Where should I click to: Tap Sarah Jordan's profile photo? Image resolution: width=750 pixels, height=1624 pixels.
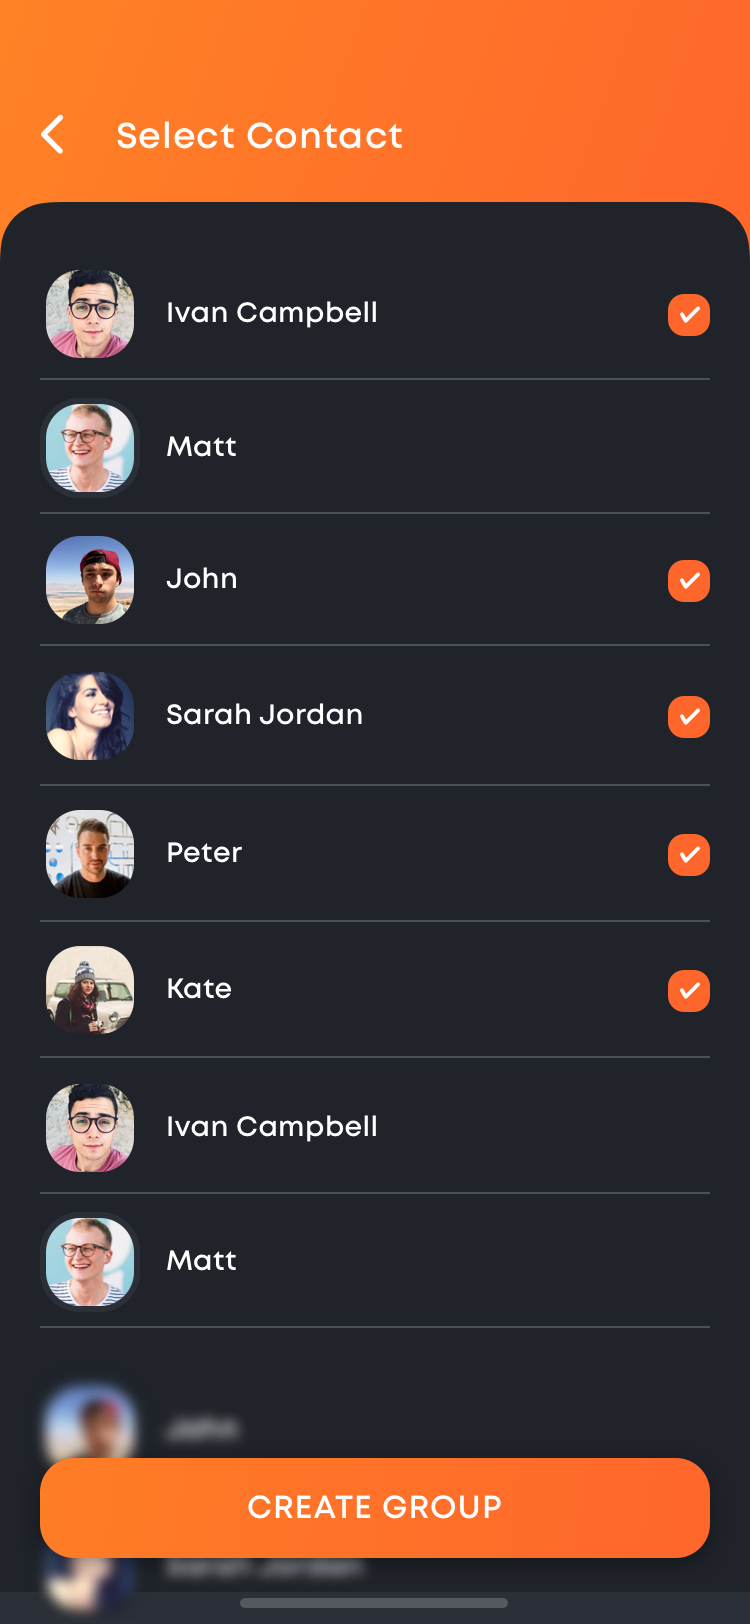pyautogui.click(x=90, y=716)
